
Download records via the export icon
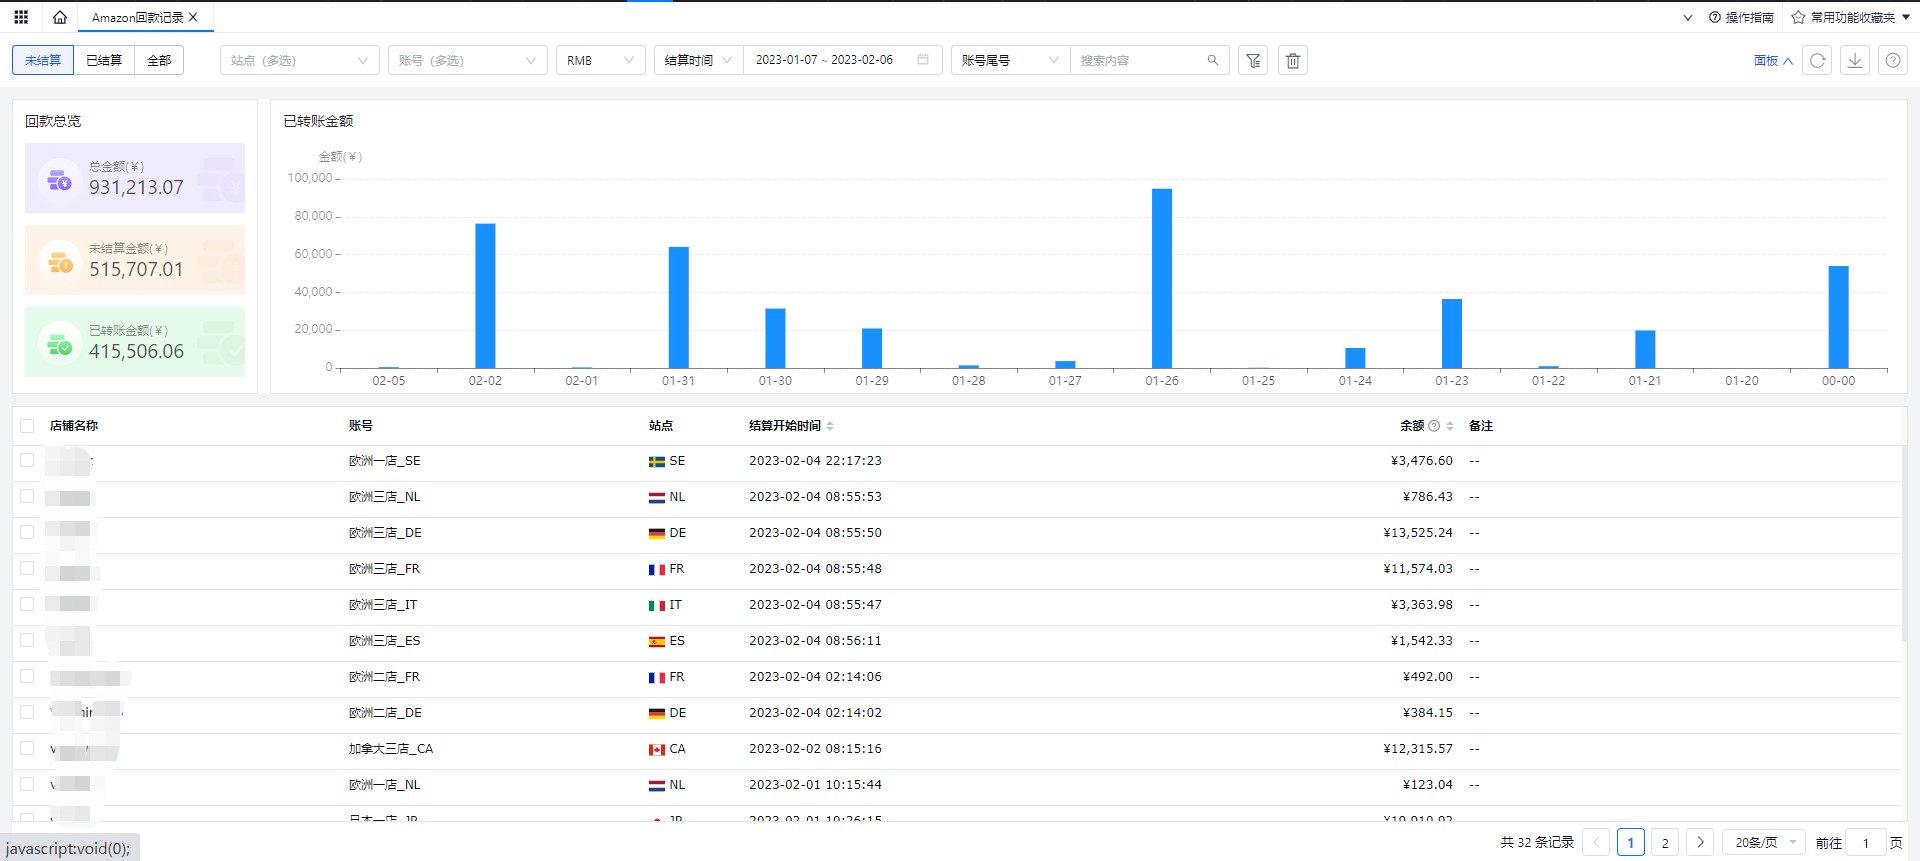tap(1855, 60)
